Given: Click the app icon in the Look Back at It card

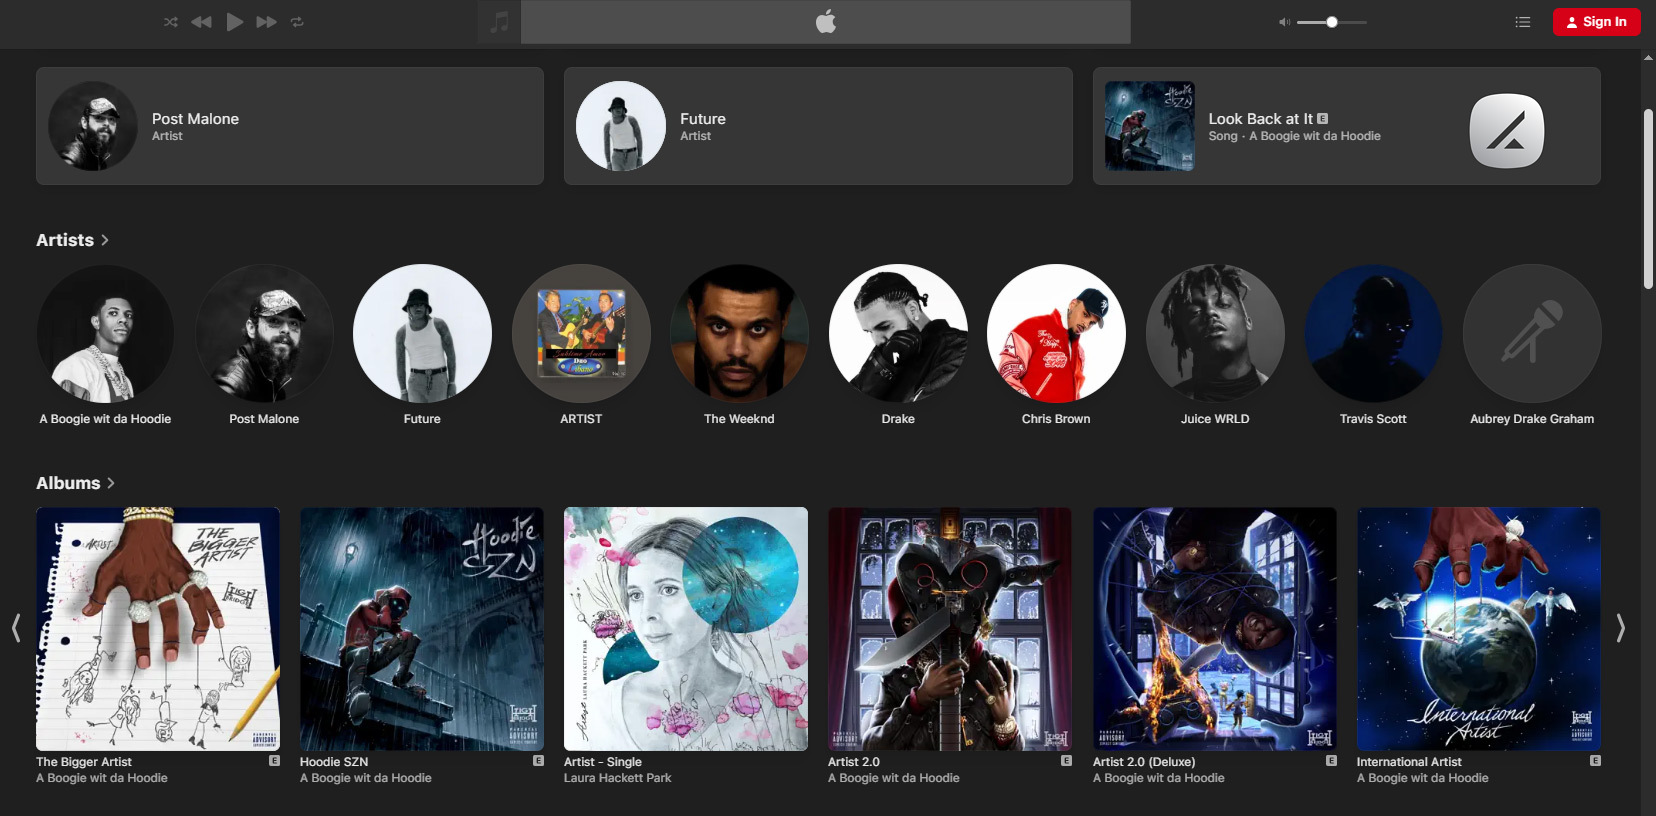Looking at the screenshot, I should pos(1507,131).
